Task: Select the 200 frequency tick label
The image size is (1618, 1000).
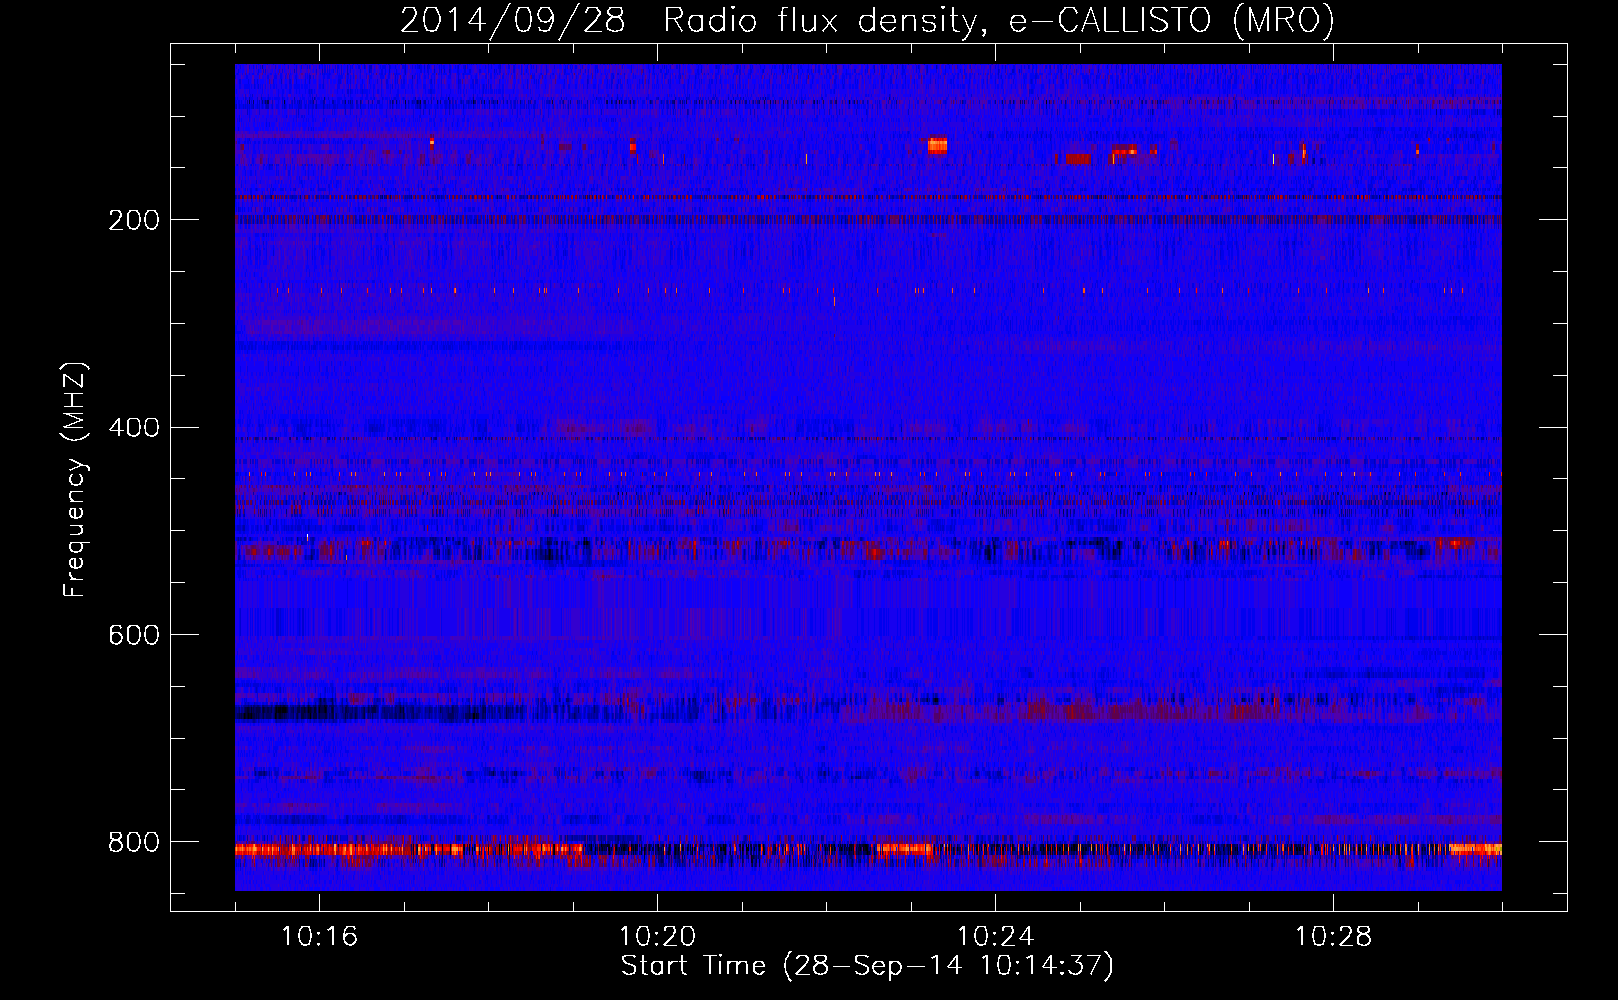Action: [x=134, y=220]
